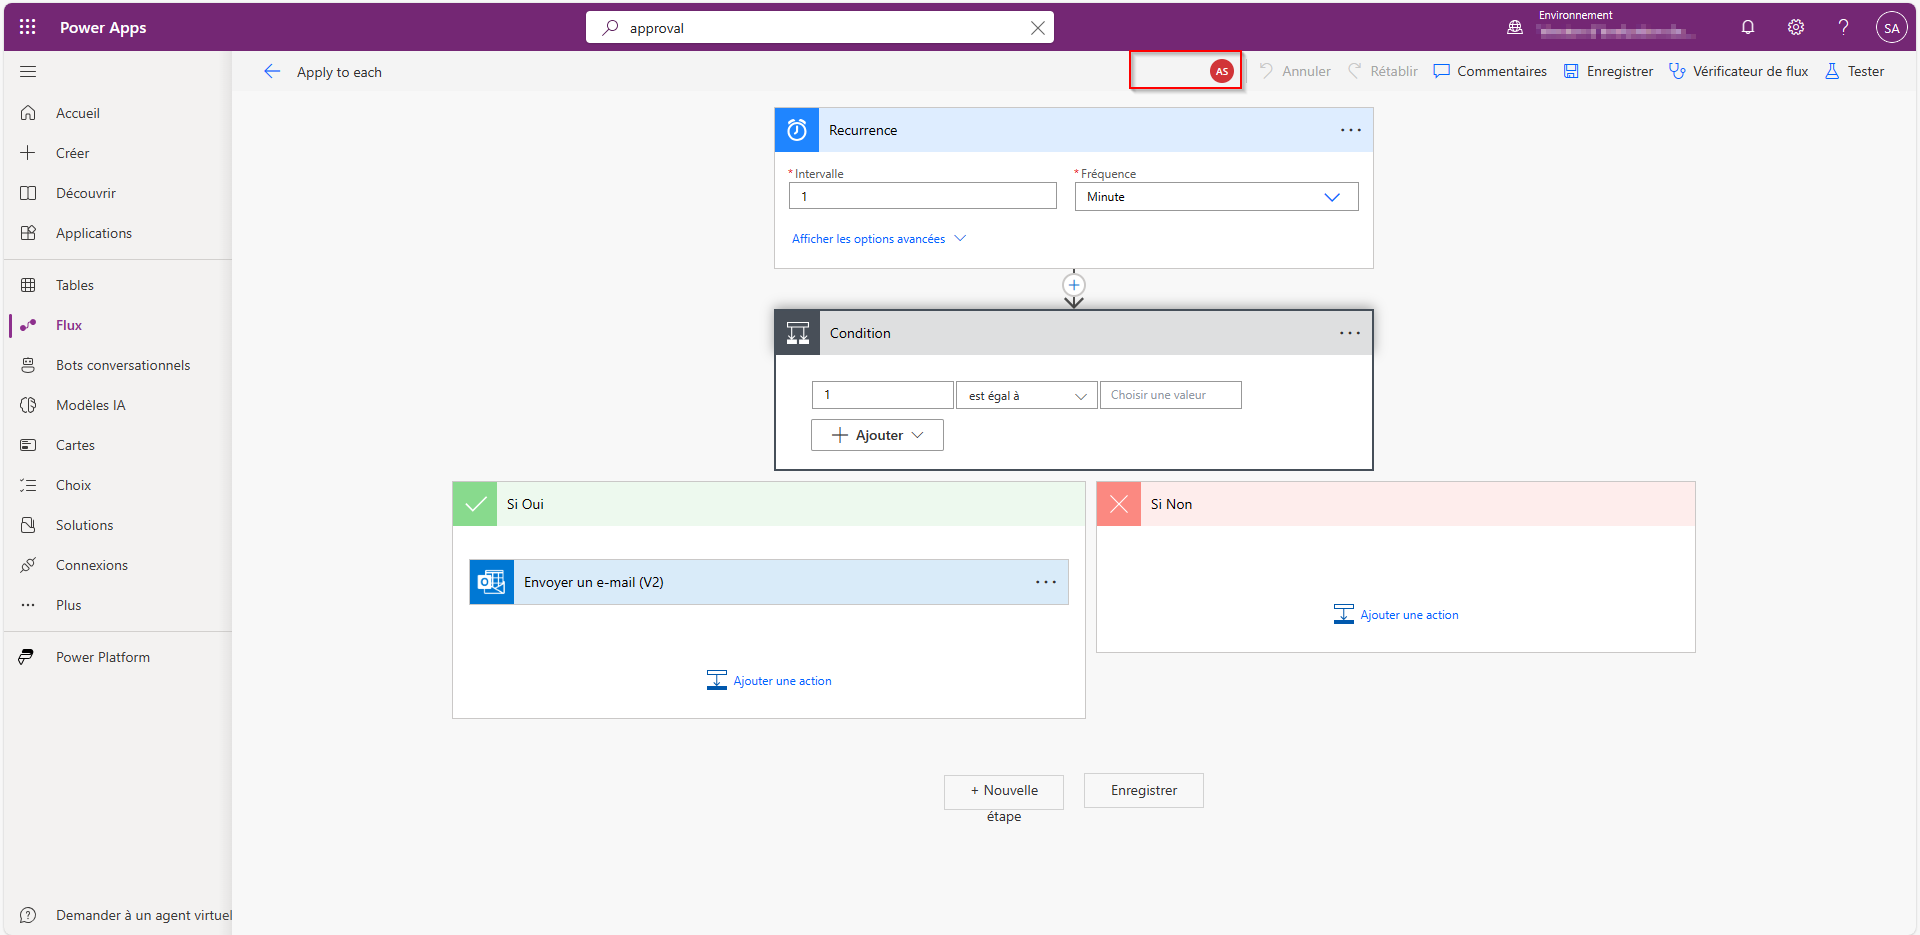Screen dimensions: 1920x935
Task: Click Ajouter une action under Si Non
Action: (1396, 615)
